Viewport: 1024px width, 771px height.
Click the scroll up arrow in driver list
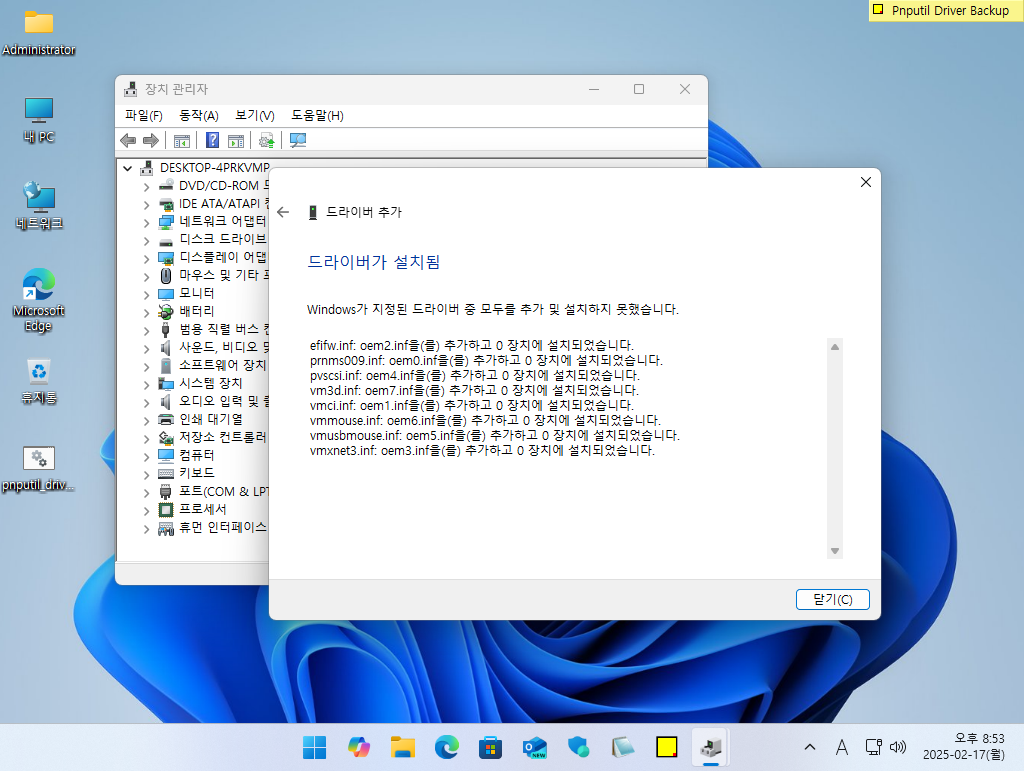[835, 347]
